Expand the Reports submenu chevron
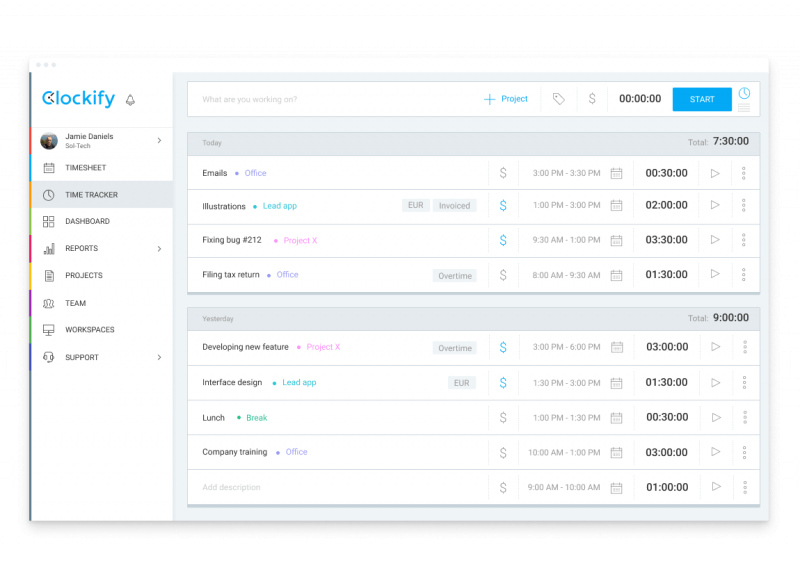Viewport: 800px width, 577px height. coord(160,249)
